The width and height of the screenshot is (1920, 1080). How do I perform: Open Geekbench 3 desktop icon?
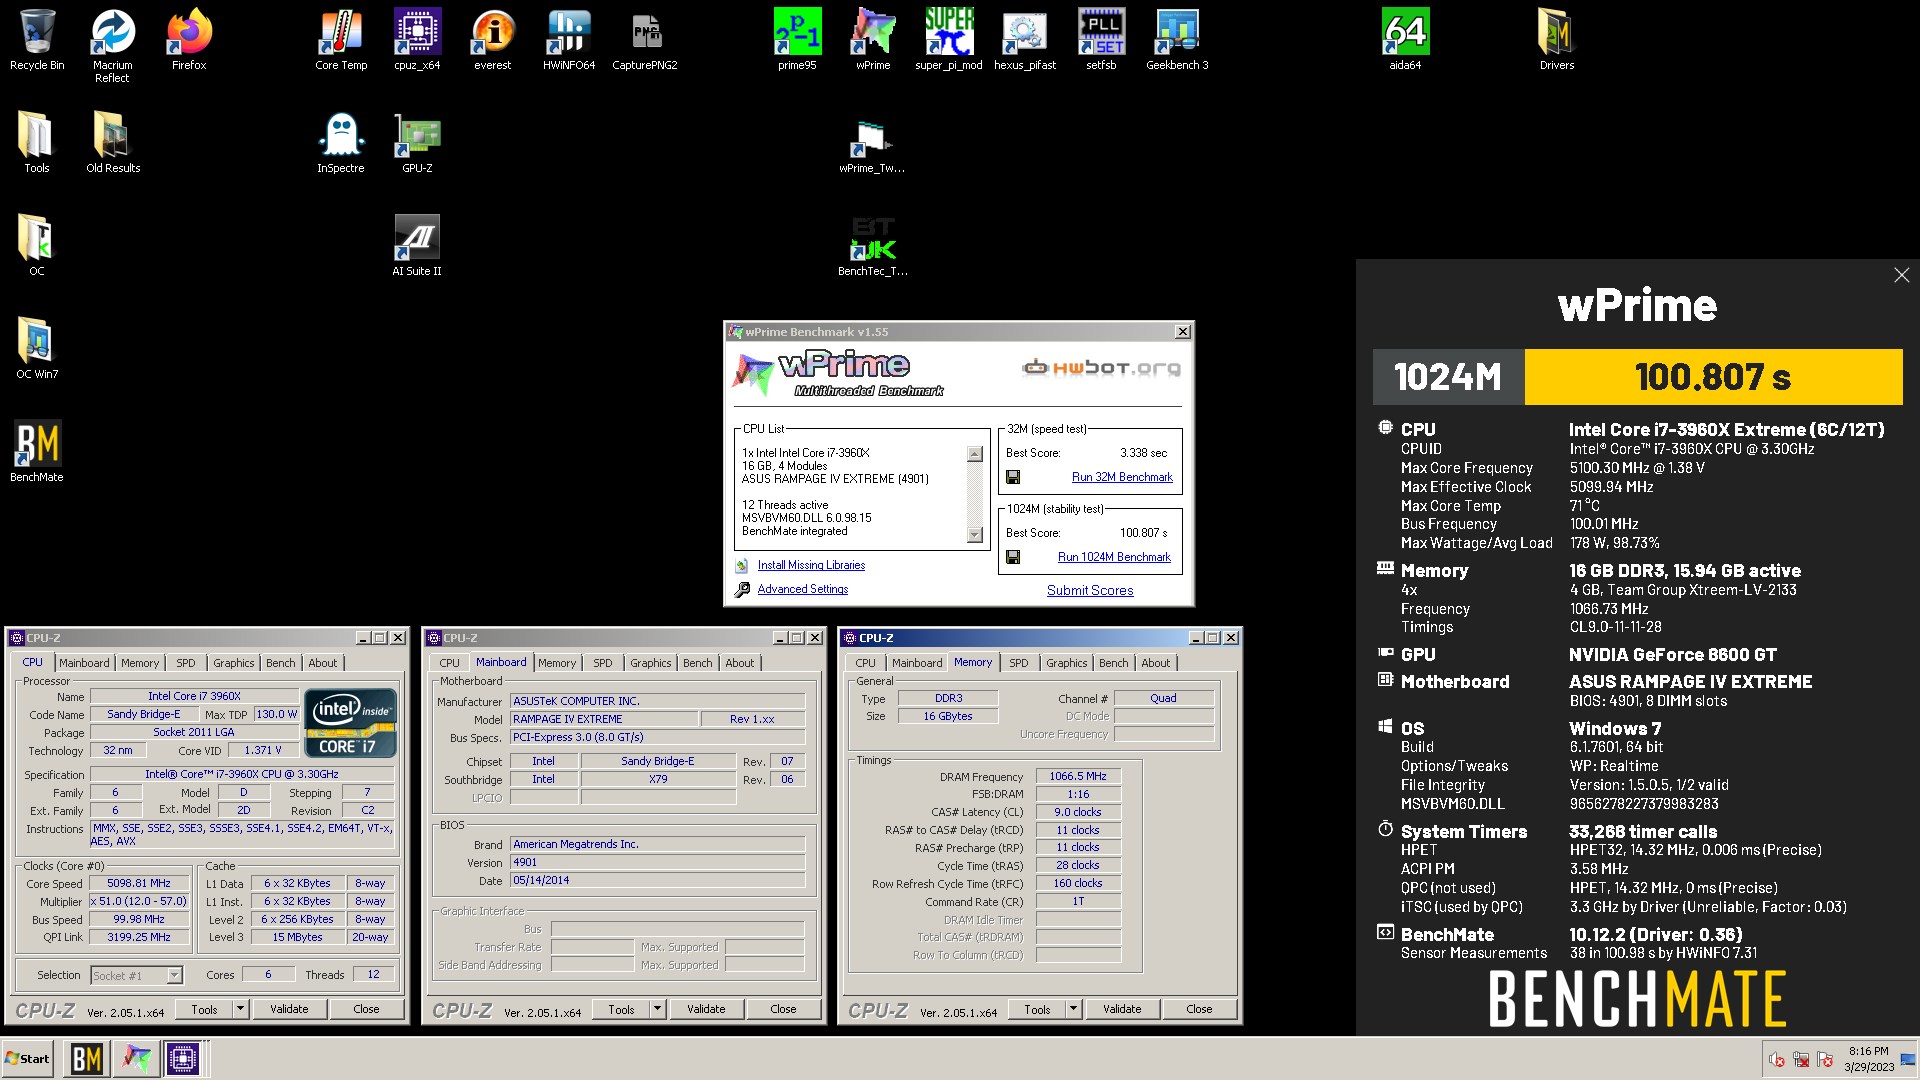coord(1177,40)
